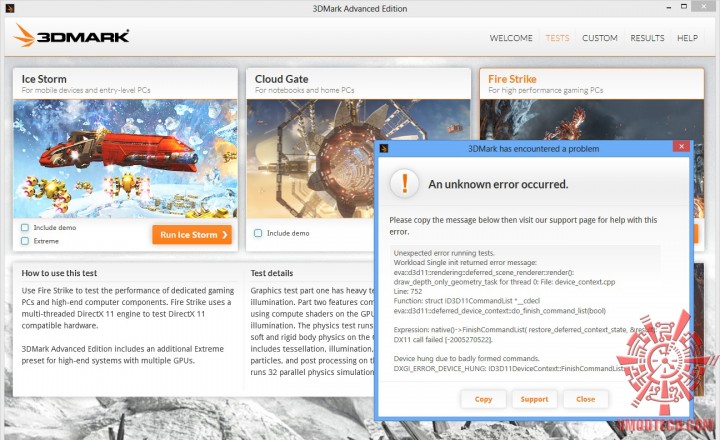
Task: Click the Fire Strike test title
Action: click(512, 79)
